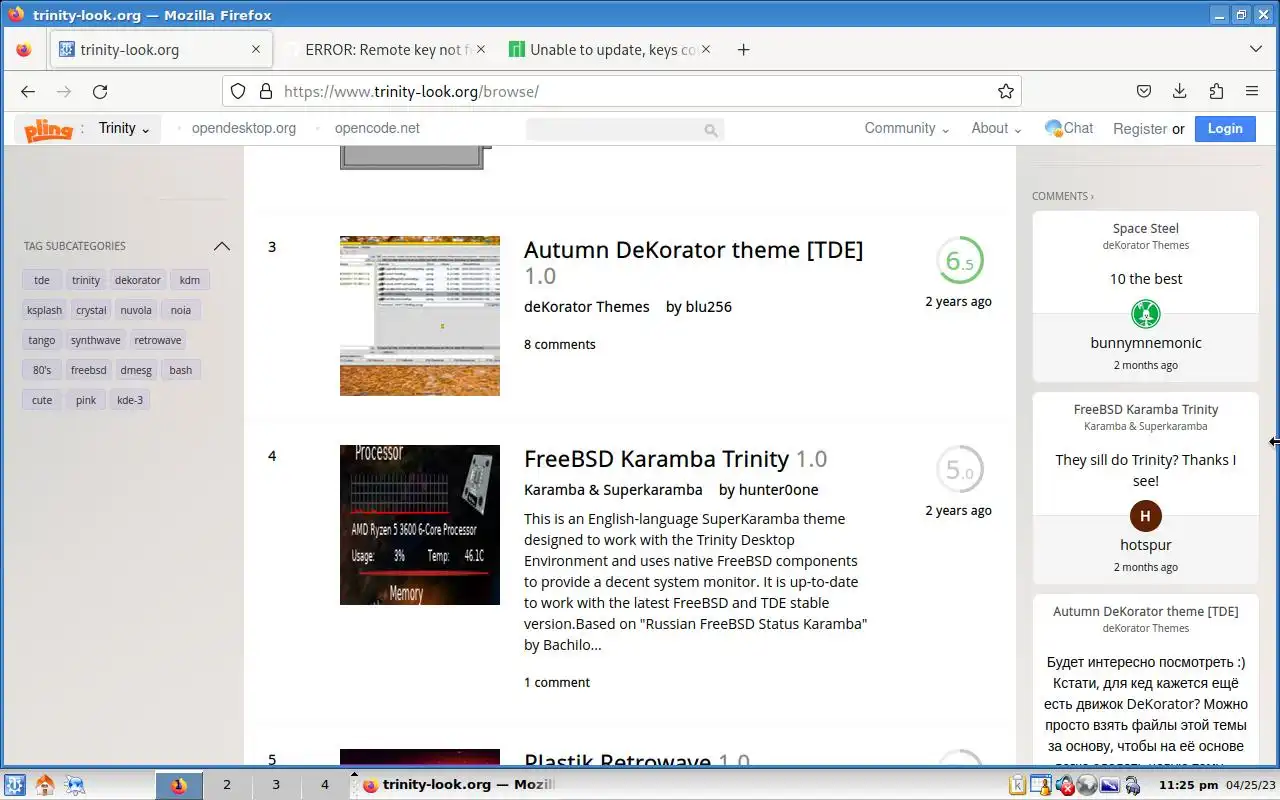Bookmark this page with the star icon

(x=1006, y=91)
